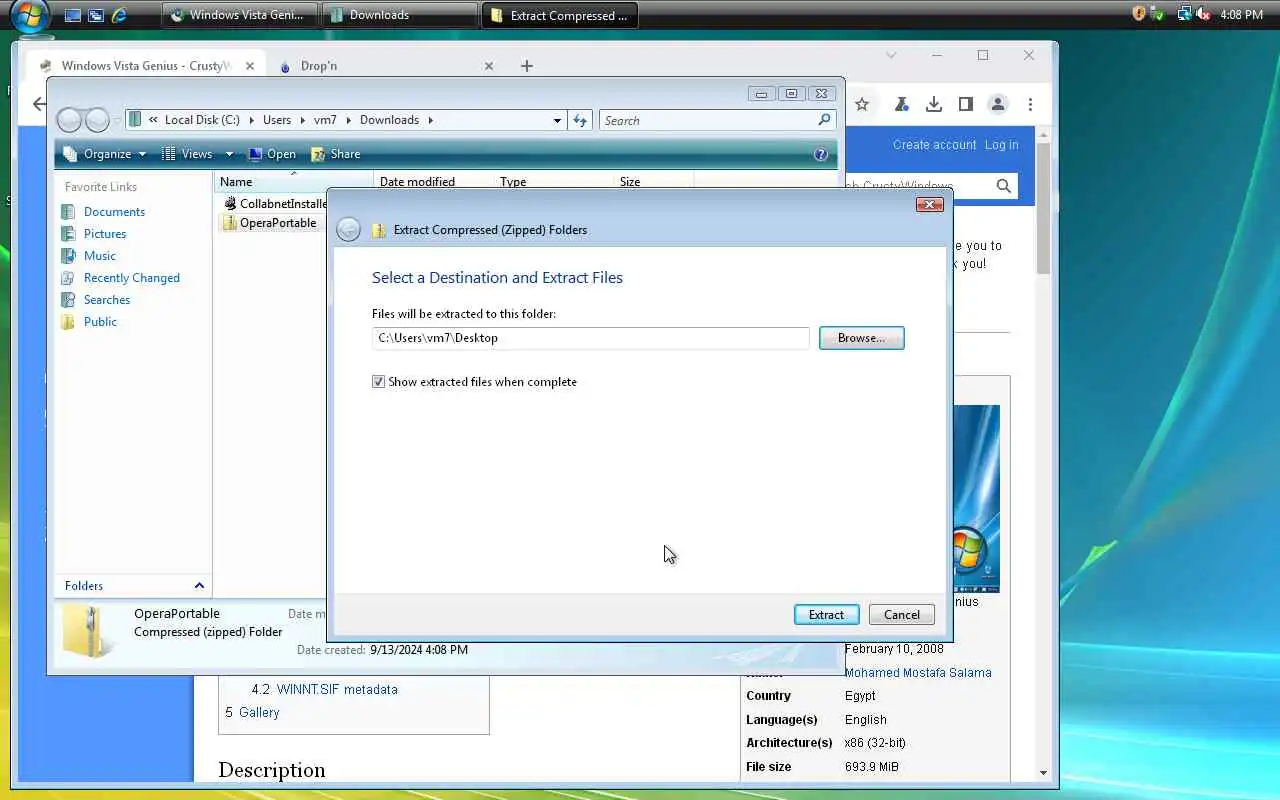
Task: Open the Windows Start orb
Action: click(31, 15)
